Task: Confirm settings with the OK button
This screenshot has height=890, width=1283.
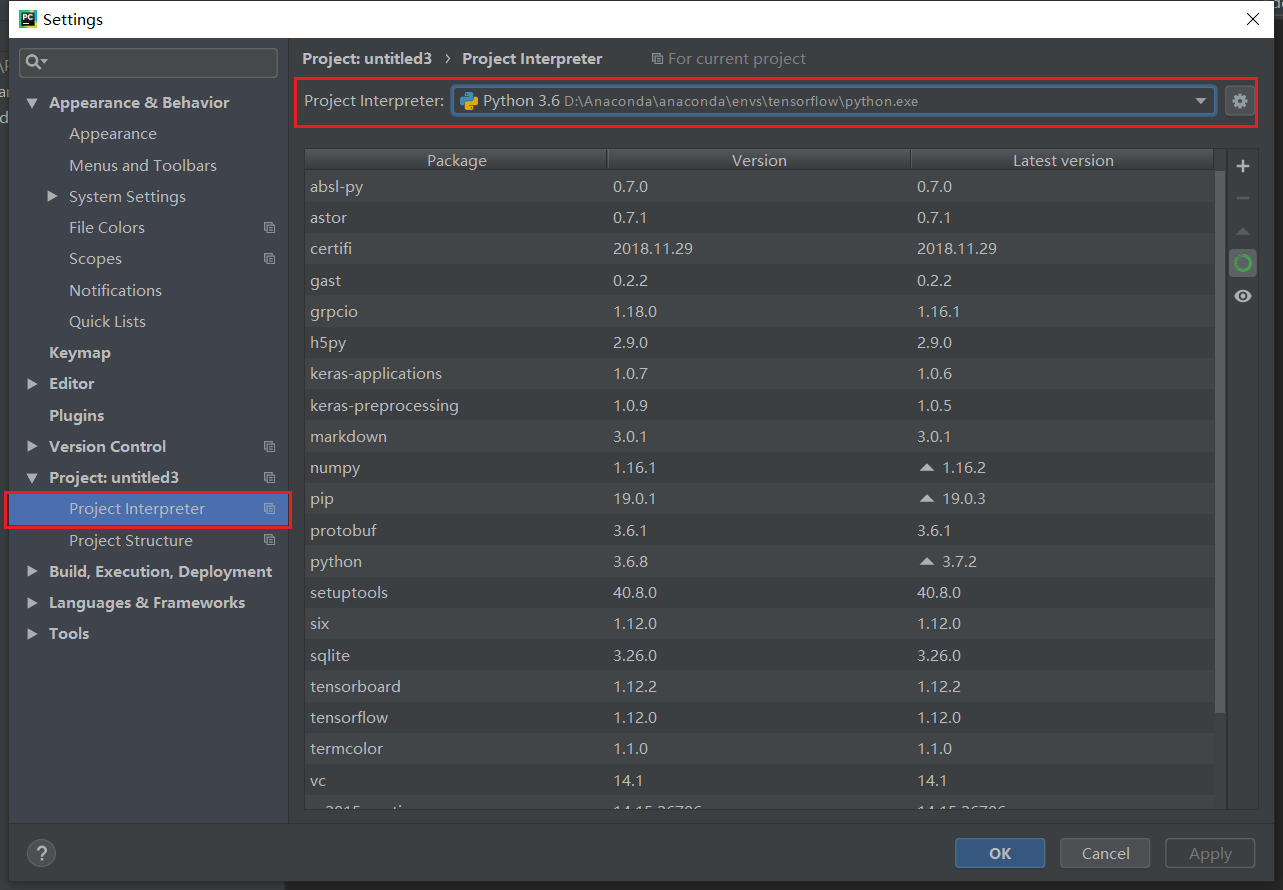Action: coord(999,853)
